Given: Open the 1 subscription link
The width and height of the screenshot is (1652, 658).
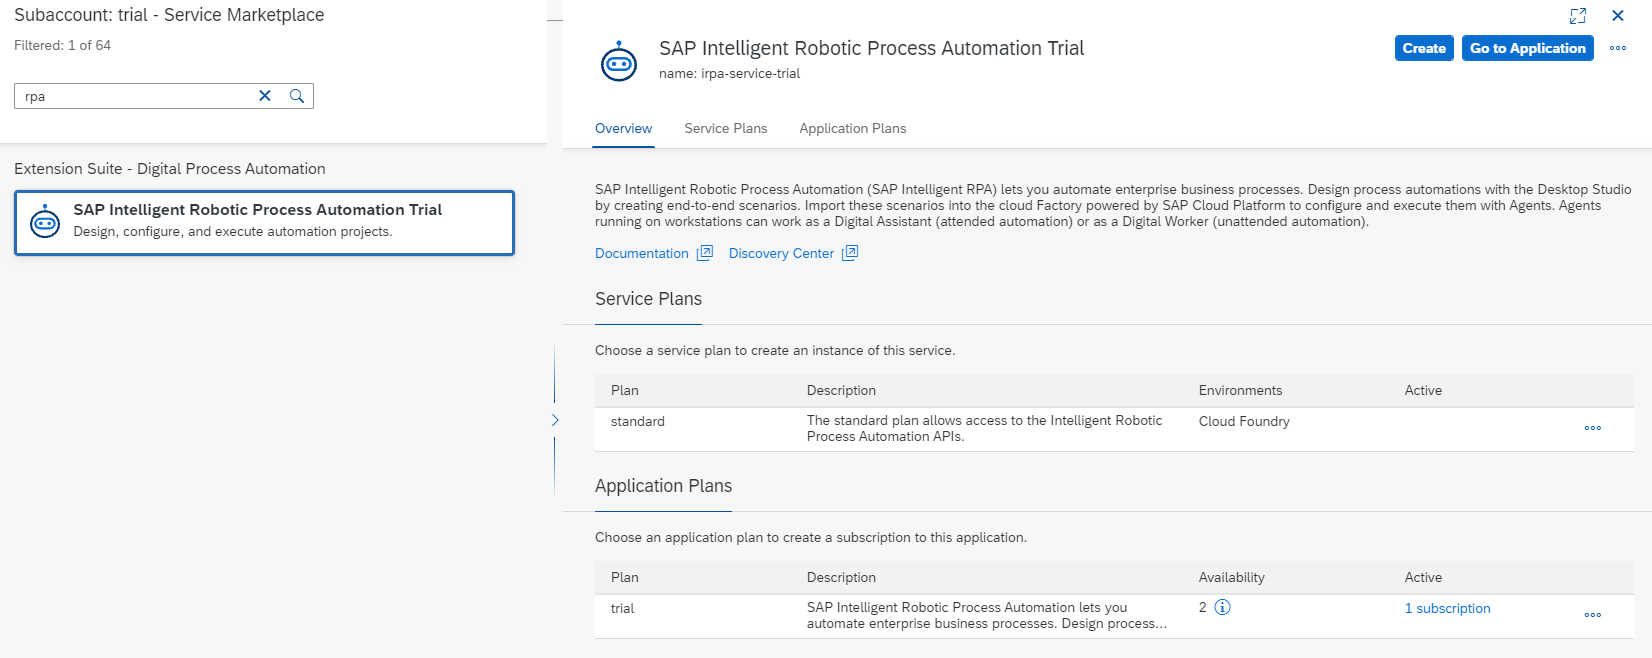Looking at the screenshot, I should [1447, 608].
